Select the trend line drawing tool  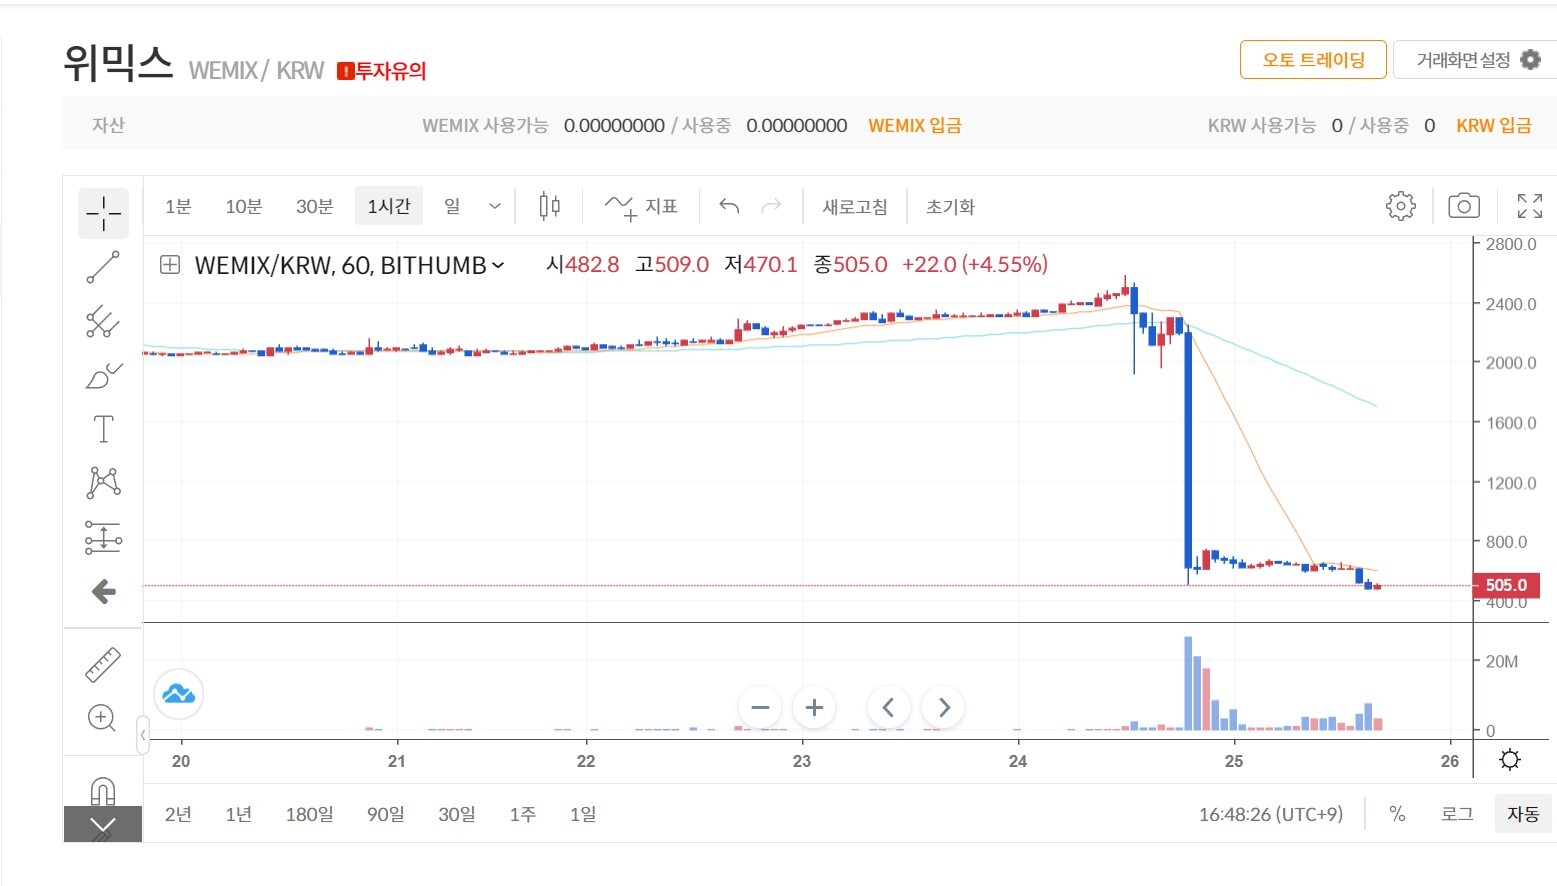click(103, 267)
